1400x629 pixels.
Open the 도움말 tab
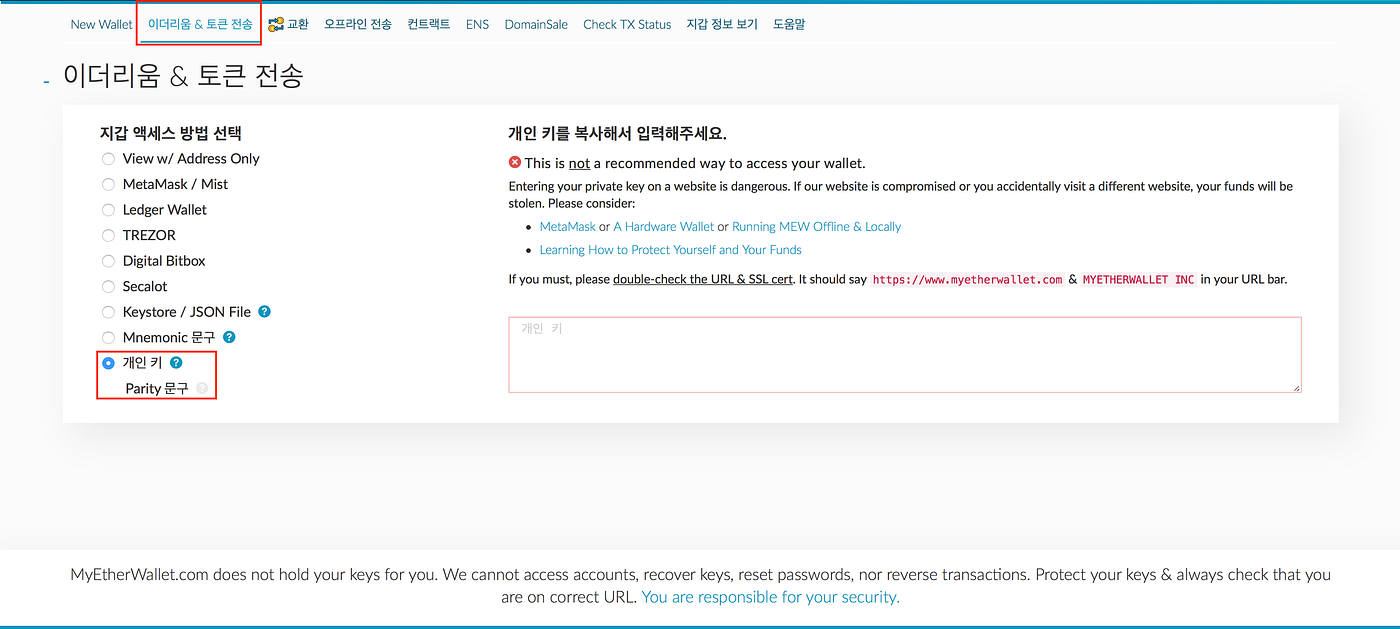[x=789, y=23]
